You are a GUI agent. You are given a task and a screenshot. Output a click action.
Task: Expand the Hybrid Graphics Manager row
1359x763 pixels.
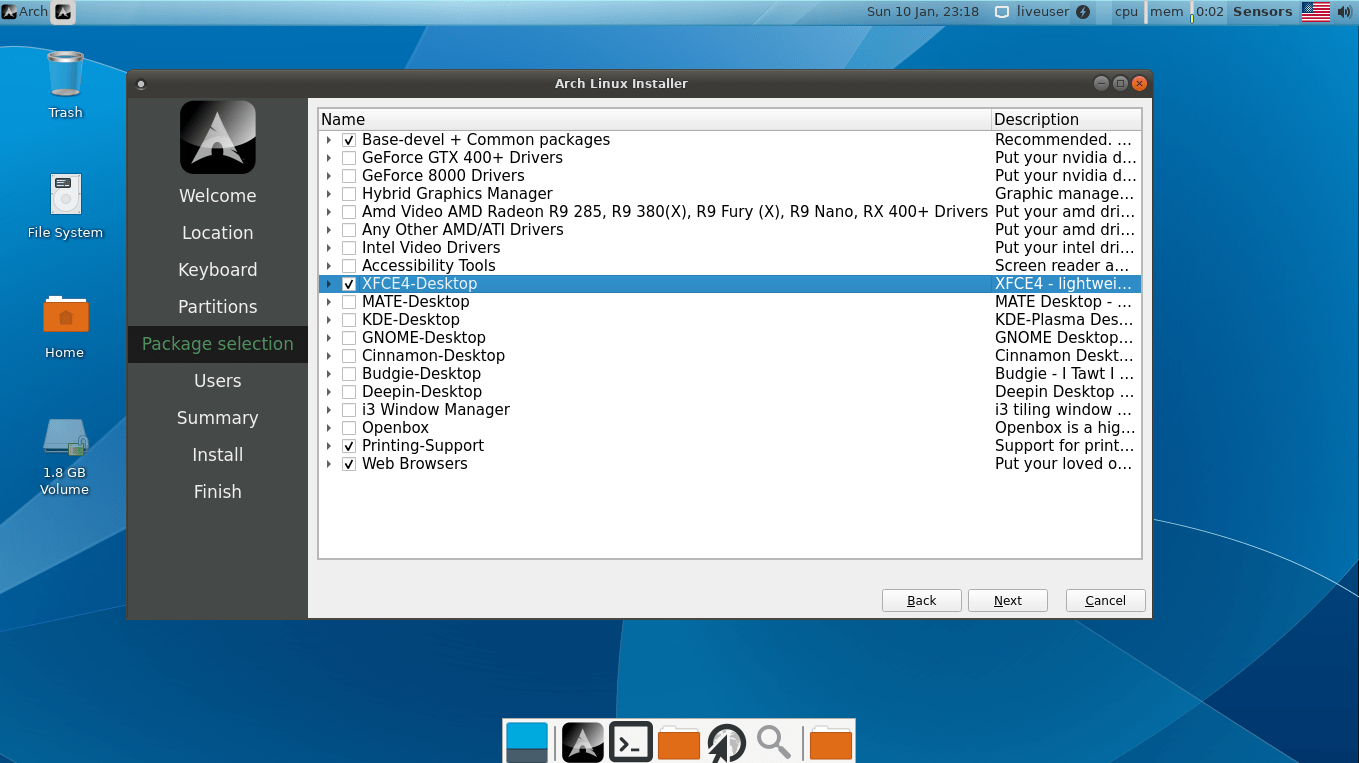[328, 194]
